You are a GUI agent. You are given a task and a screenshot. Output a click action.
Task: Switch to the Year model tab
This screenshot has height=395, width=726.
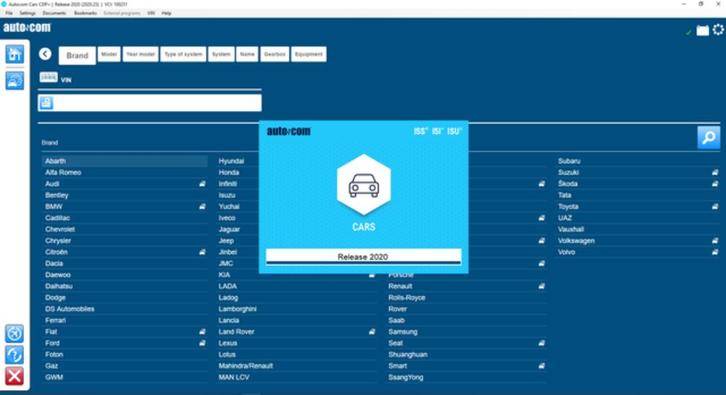(140, 54)
